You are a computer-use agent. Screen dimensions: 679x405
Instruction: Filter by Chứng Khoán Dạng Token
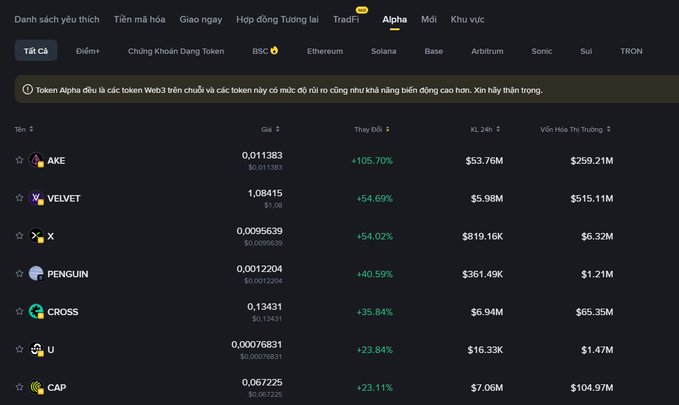[x=176, y=51]
